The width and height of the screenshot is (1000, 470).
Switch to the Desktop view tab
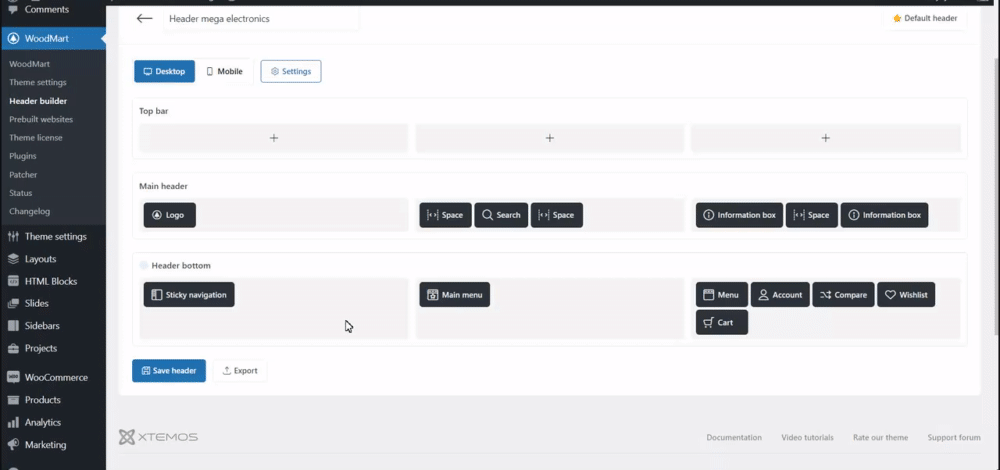(x=165, y=71)
